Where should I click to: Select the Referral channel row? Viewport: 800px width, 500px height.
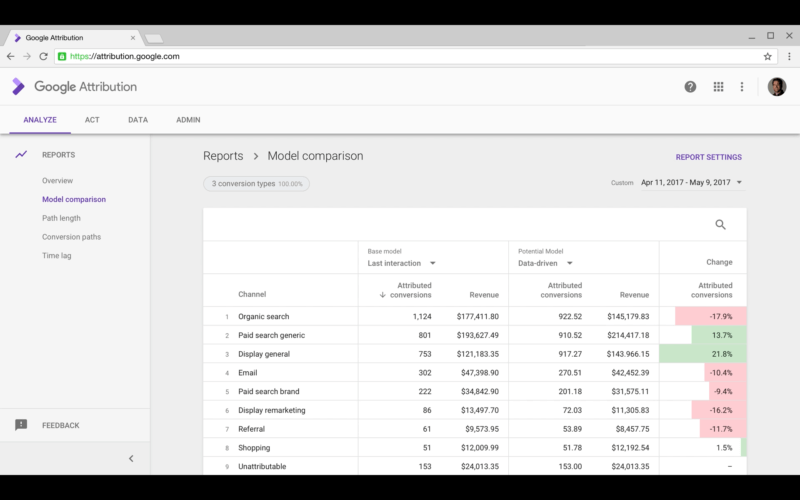475,429
